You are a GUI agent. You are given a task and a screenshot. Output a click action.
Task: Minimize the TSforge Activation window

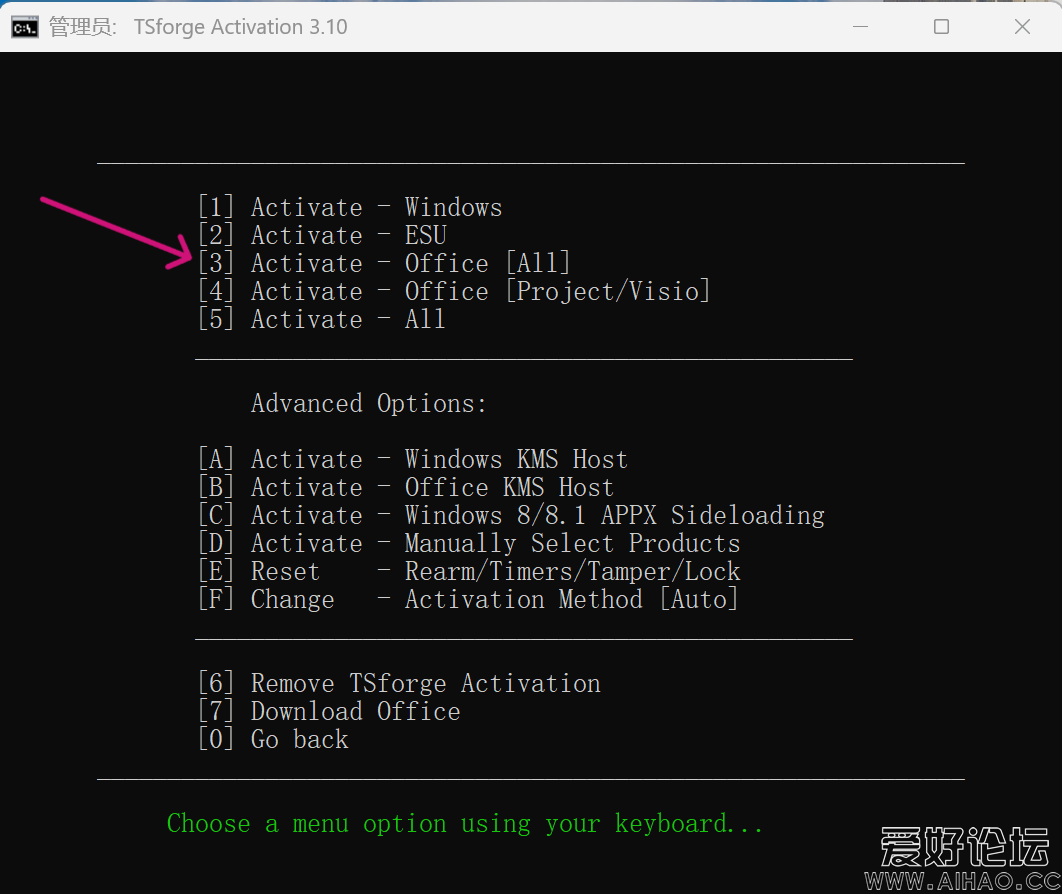(x=860, y=26)
